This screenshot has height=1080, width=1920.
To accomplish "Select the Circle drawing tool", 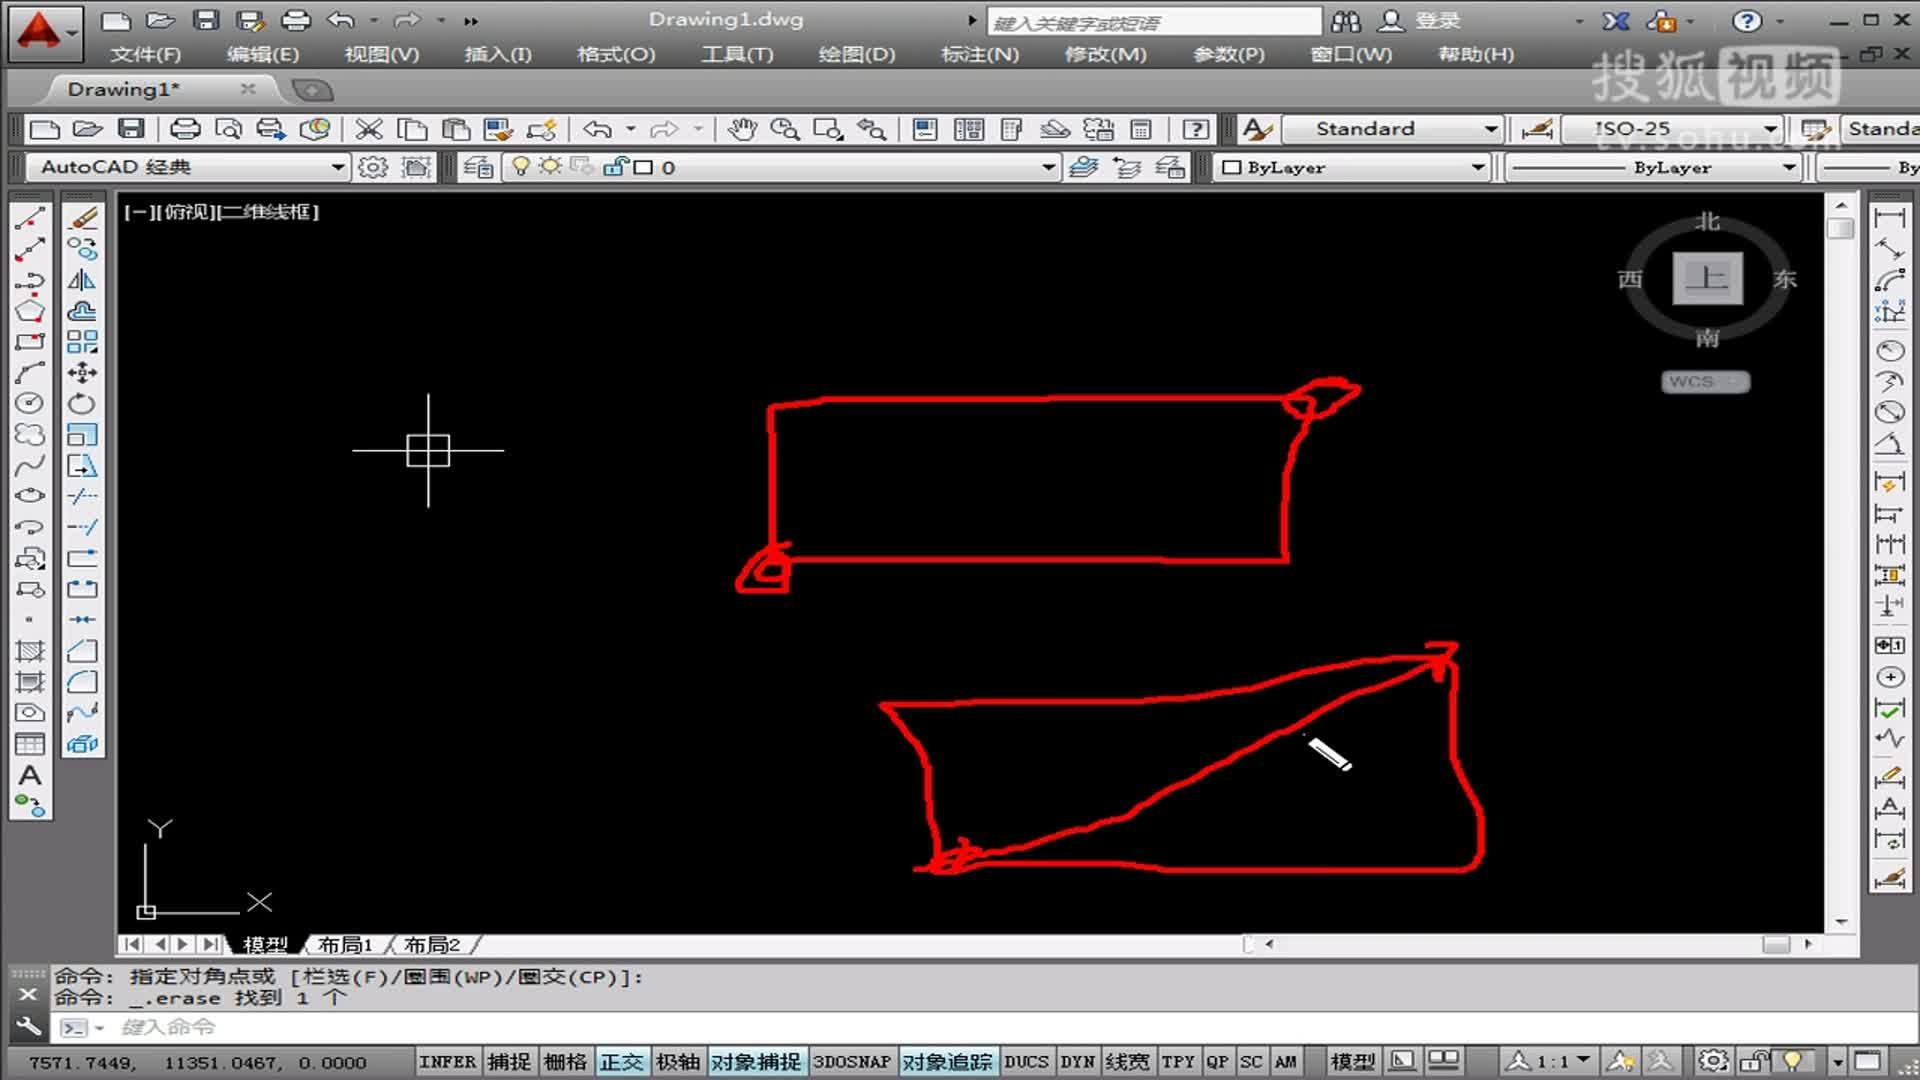I will 30,404.
